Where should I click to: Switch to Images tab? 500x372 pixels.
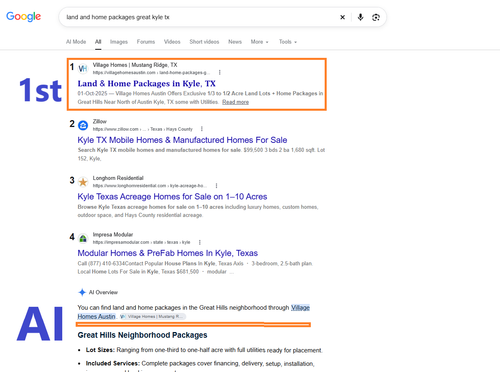[x=119, y=42]
